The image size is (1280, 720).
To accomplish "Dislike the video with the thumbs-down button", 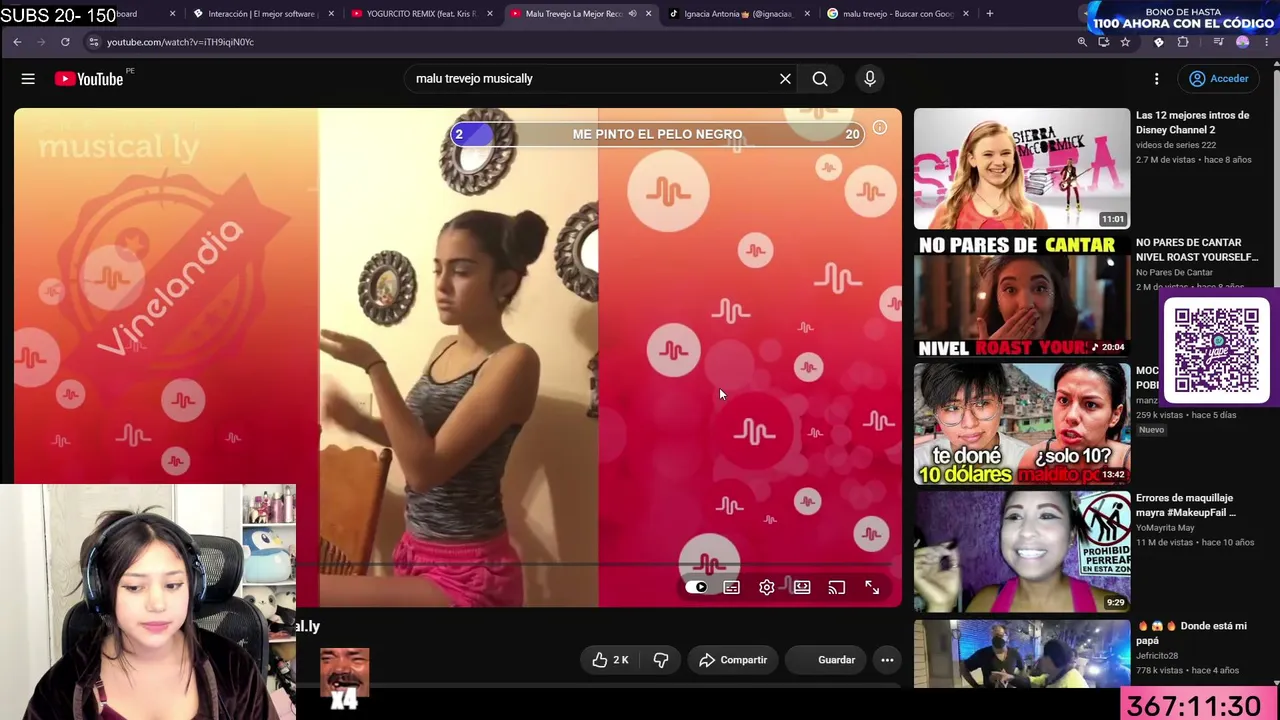I will point(661,660).
